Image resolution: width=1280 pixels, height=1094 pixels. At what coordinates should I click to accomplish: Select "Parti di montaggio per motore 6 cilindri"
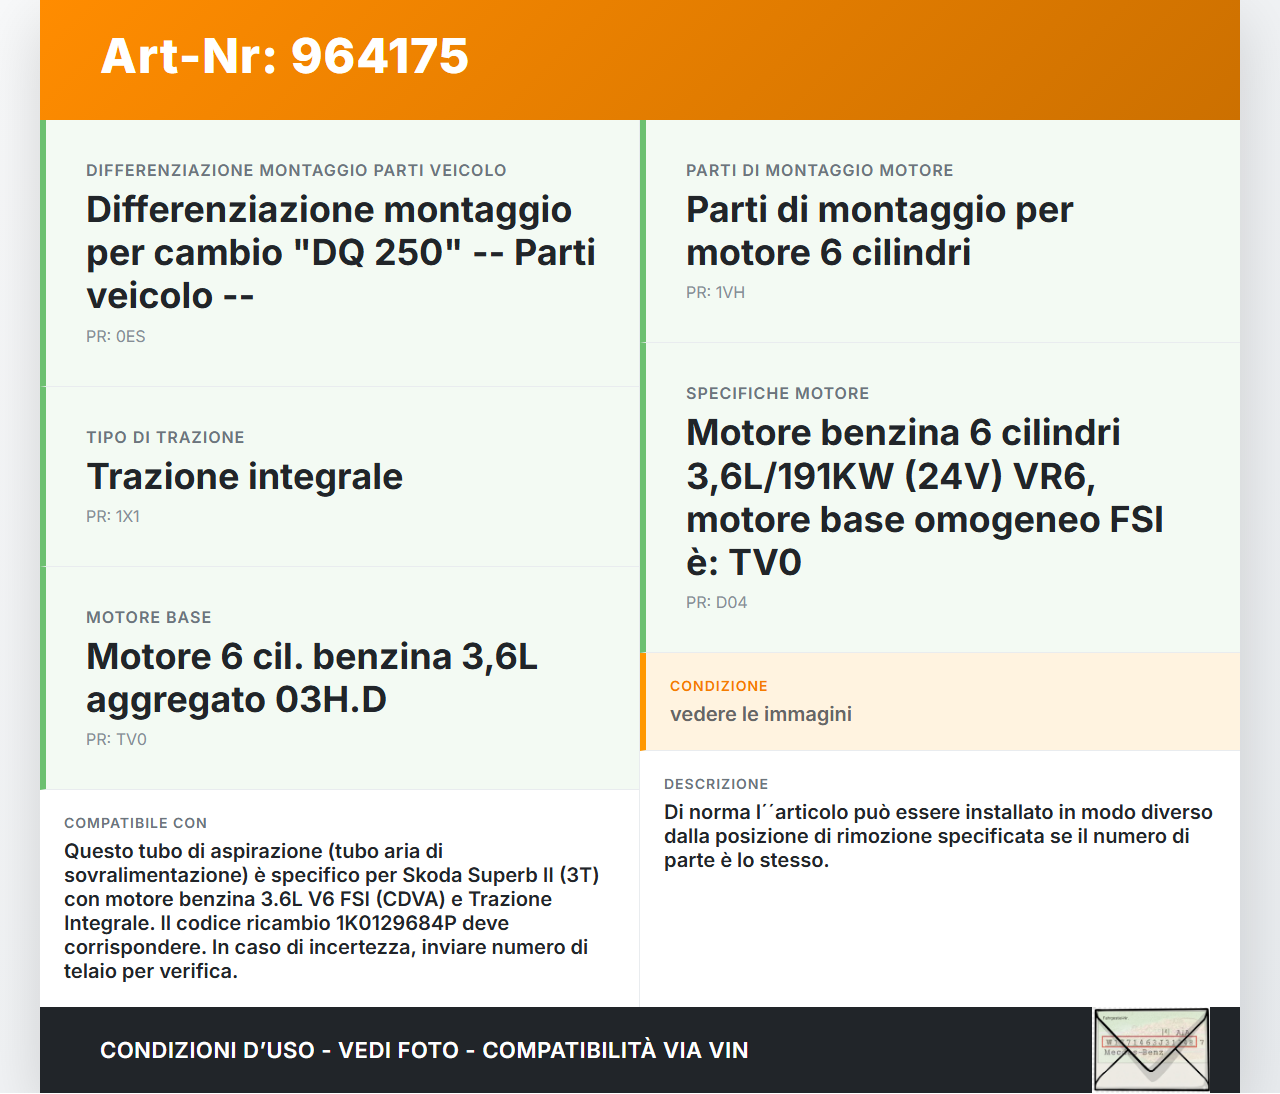click(880, 231)
